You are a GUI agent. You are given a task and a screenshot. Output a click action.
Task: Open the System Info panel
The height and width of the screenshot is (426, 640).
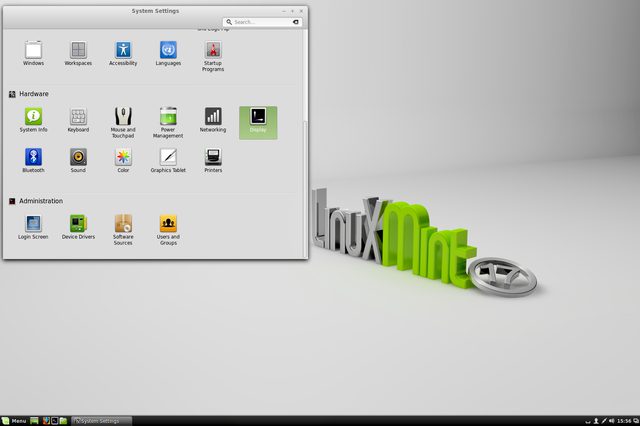pos(33,120)
